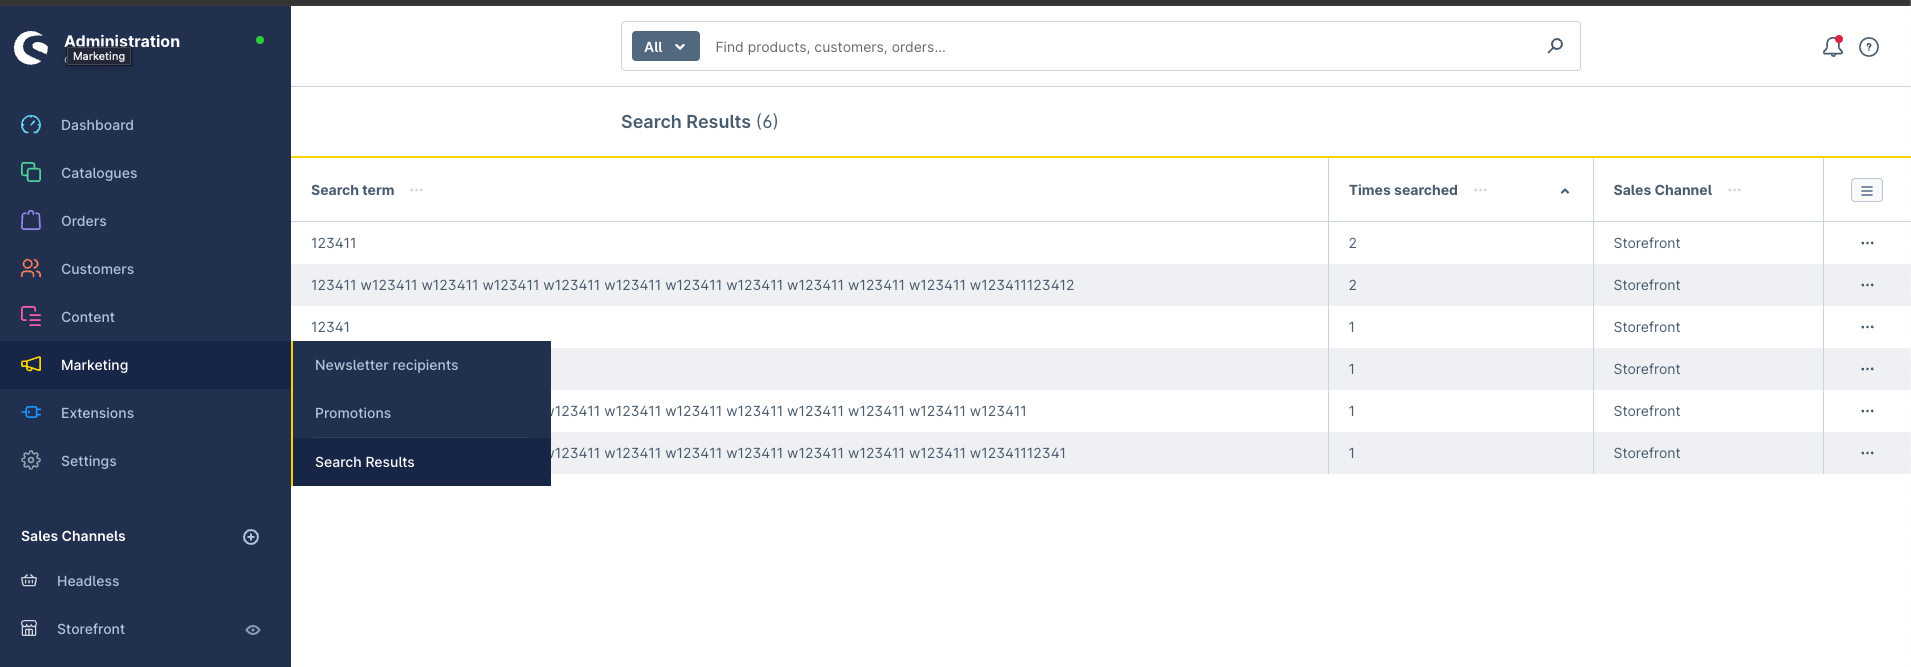1911x667 pixels.
Task: Open row actions for 123411 entry
Action: (1867, 243)
